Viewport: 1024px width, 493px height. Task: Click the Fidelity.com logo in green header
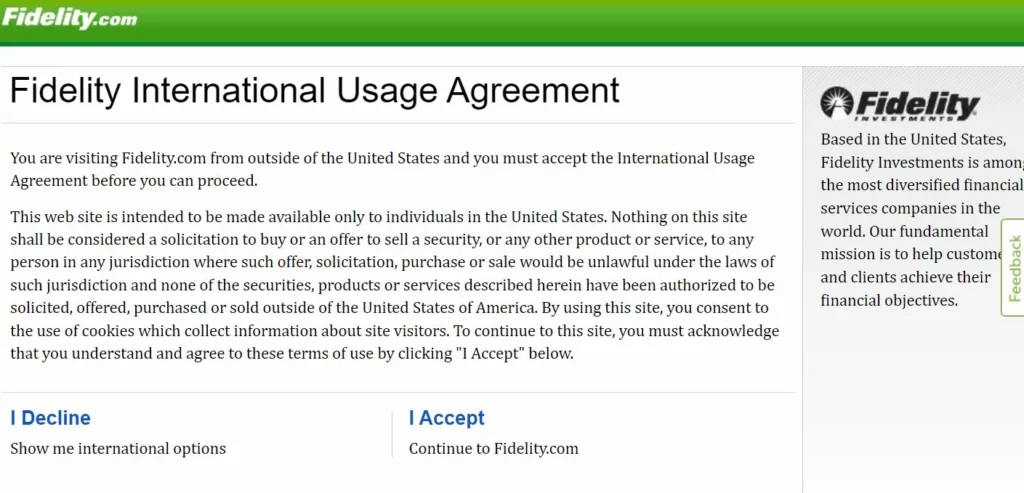pyautogui.click(x=69, y=18)
